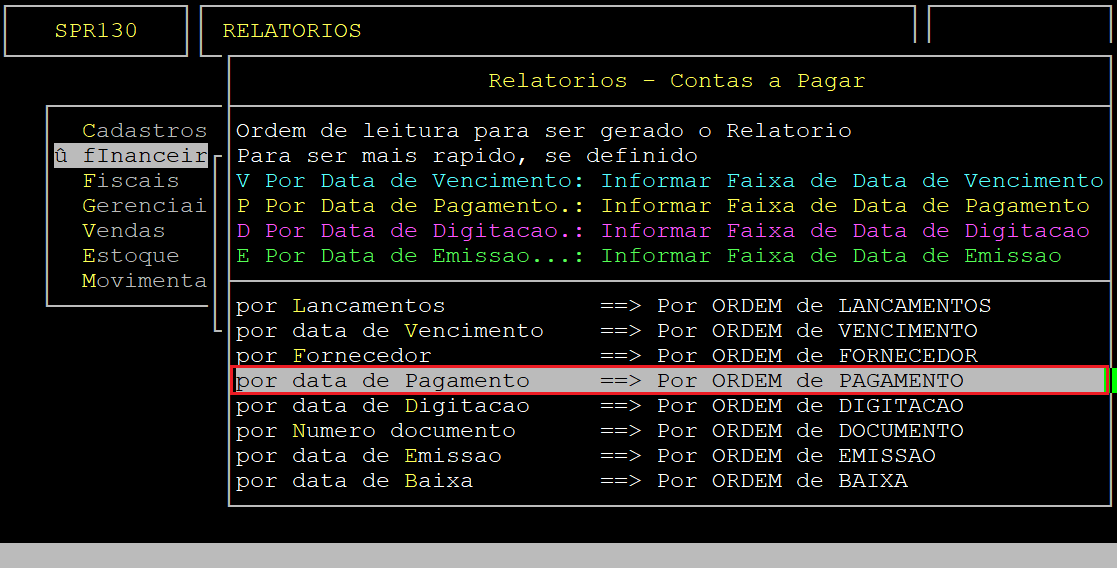Click the RELATORIOS header title

291,31
